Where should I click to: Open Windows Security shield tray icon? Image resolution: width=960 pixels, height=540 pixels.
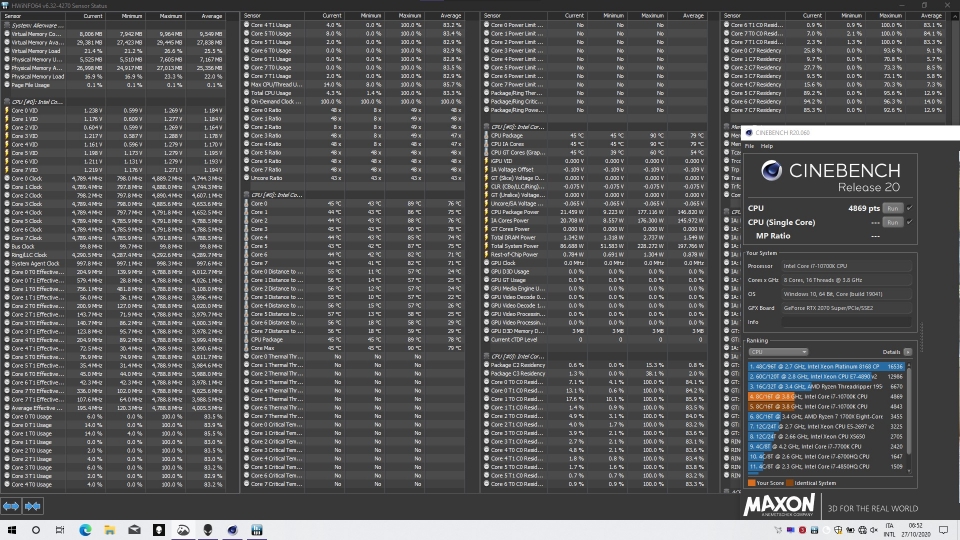click(x=838, y=530)
